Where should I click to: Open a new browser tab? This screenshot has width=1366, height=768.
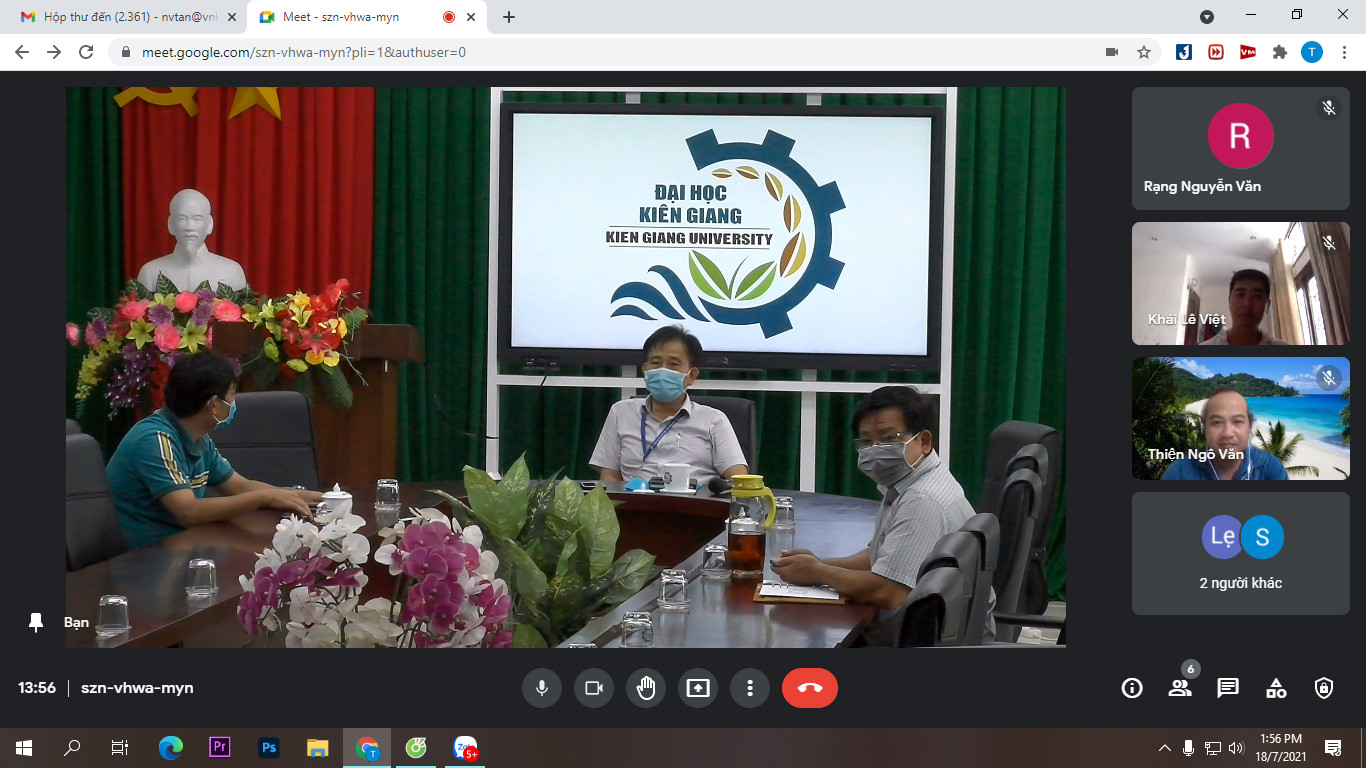click(509, 17)
